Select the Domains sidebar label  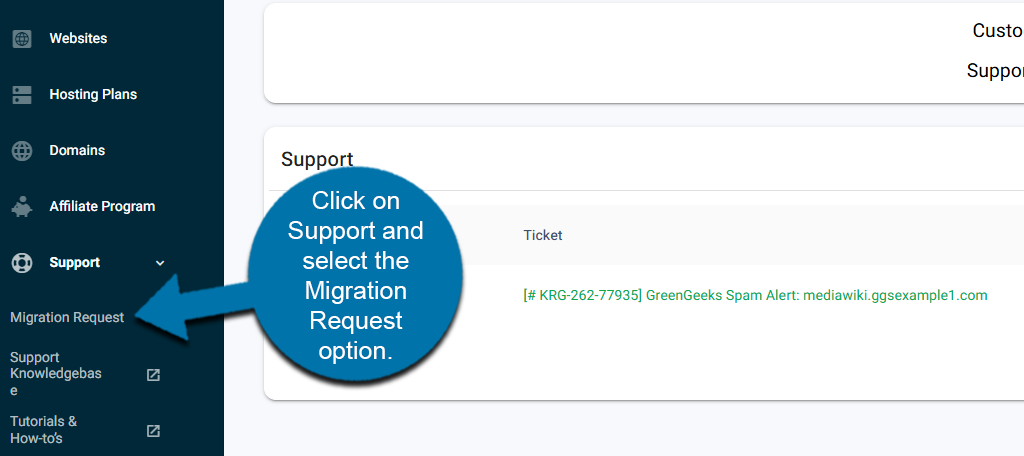click(x=77, y=151)
